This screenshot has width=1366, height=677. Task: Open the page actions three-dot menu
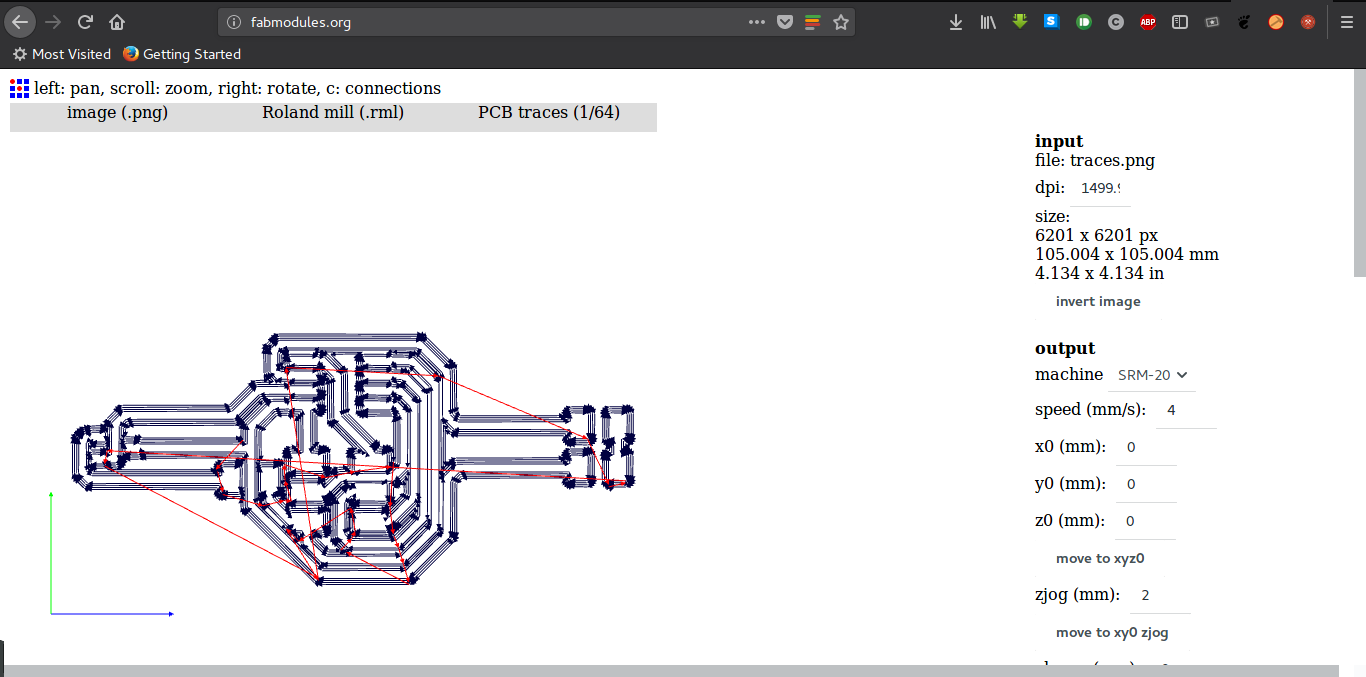(759, 21)
